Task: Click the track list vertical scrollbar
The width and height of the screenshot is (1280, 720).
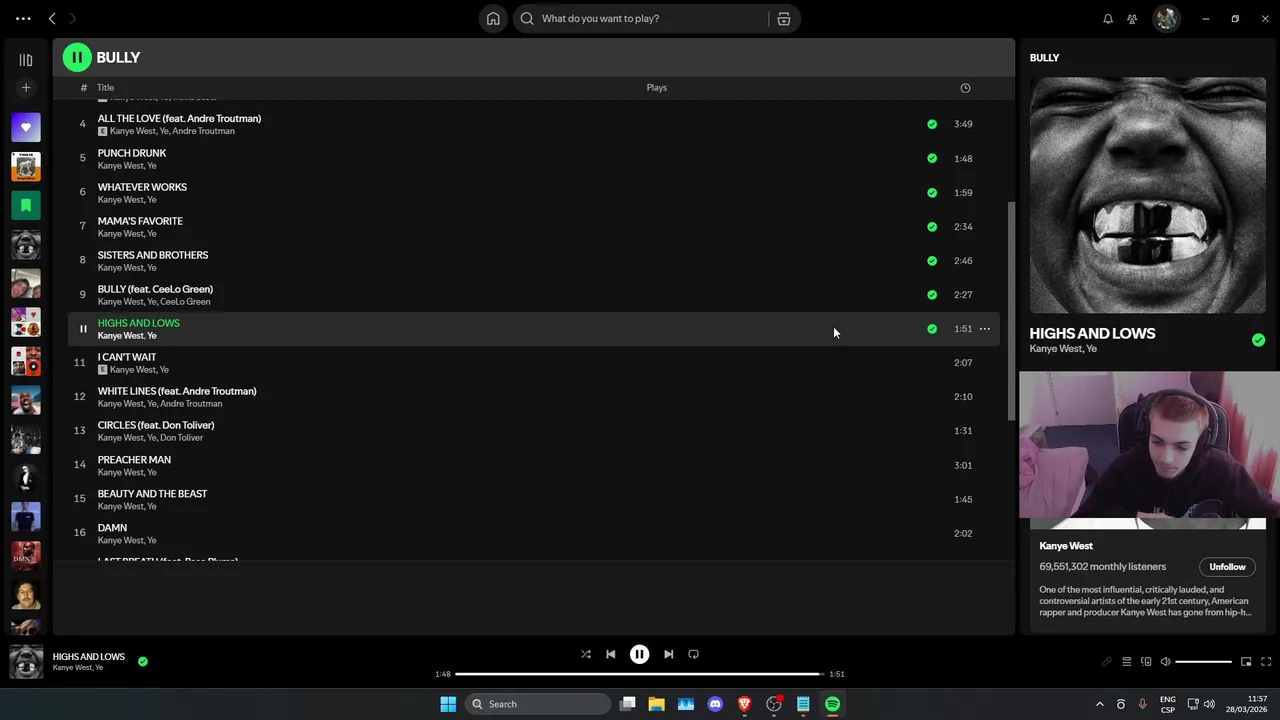Action: click(1010, 310)
